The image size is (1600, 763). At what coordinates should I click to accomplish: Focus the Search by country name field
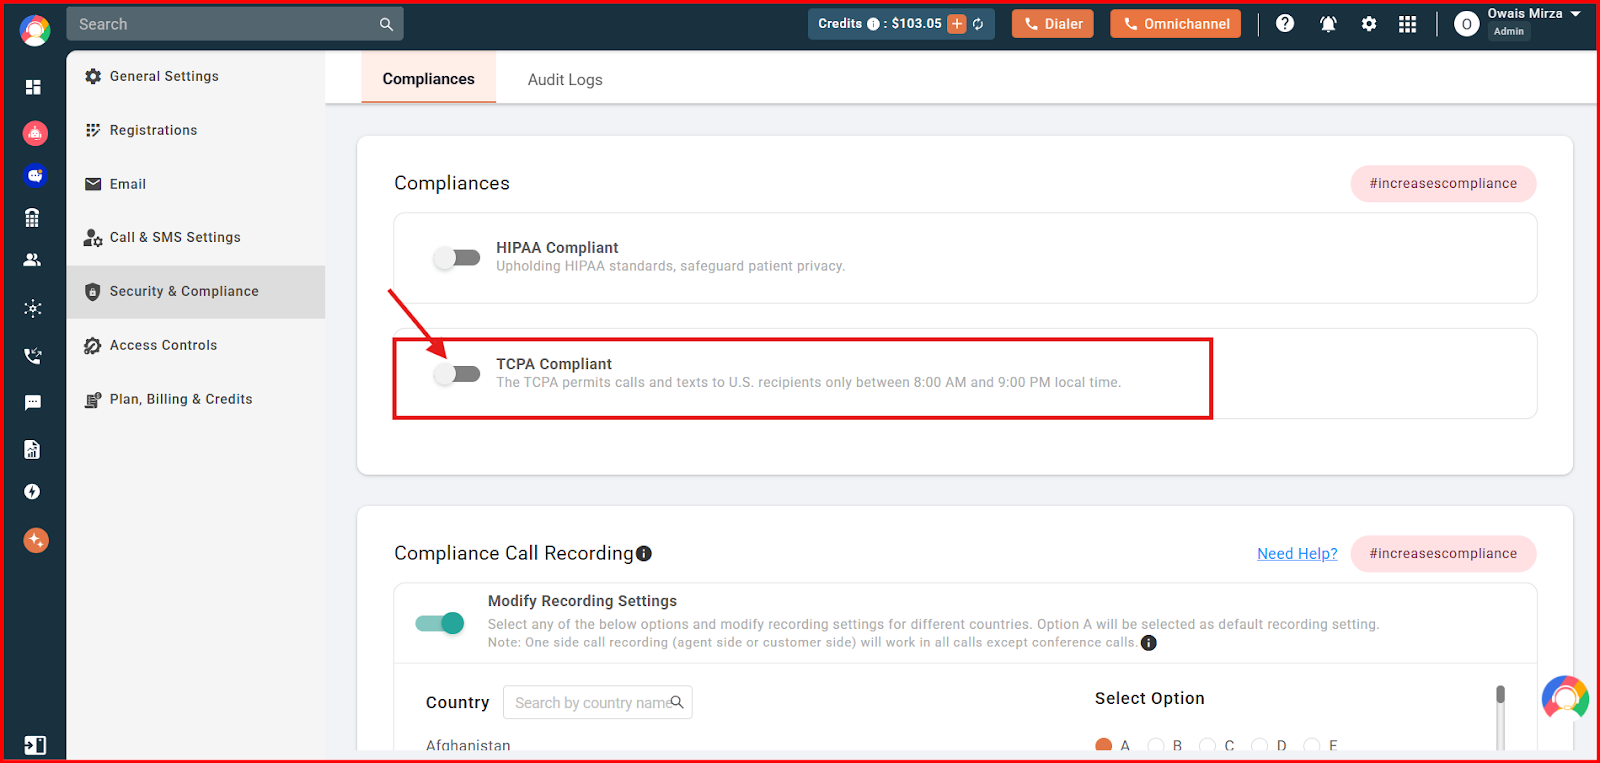click(597, 702)
